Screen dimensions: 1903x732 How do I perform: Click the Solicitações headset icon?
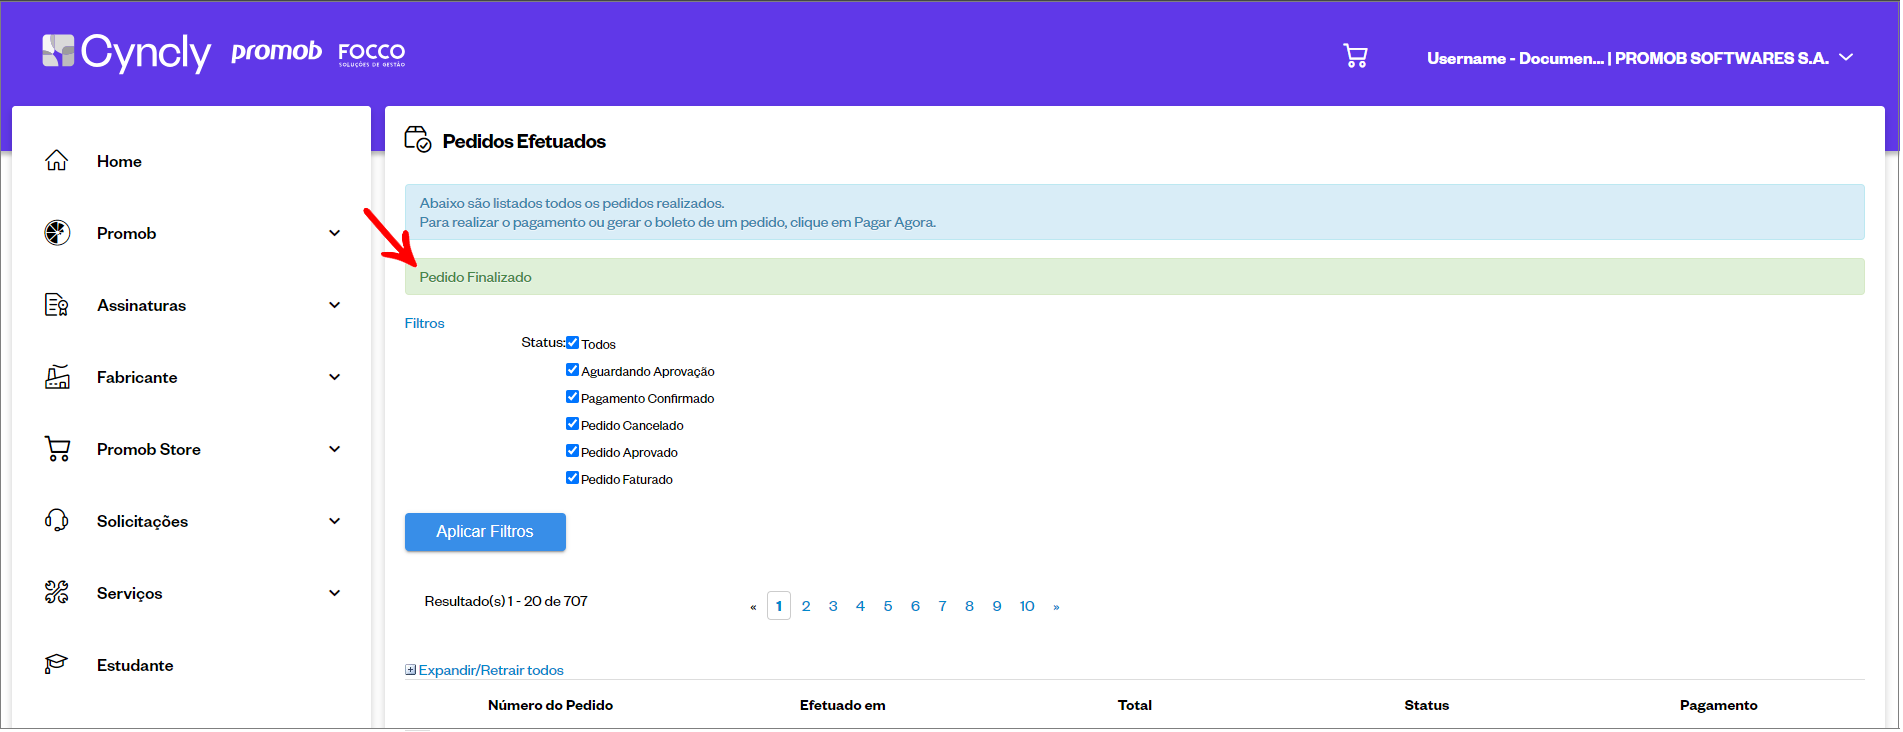click(x=57, y=520)
